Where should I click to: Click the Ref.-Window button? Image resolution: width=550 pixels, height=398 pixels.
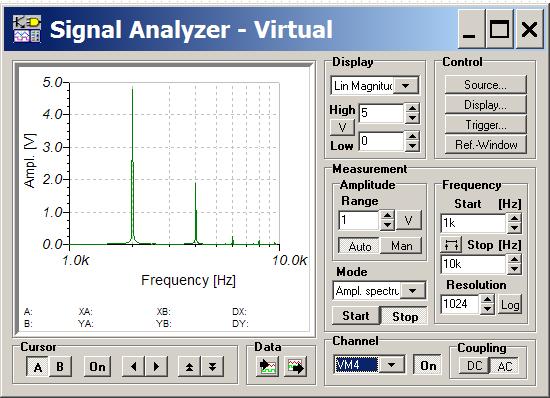[485, 144]
